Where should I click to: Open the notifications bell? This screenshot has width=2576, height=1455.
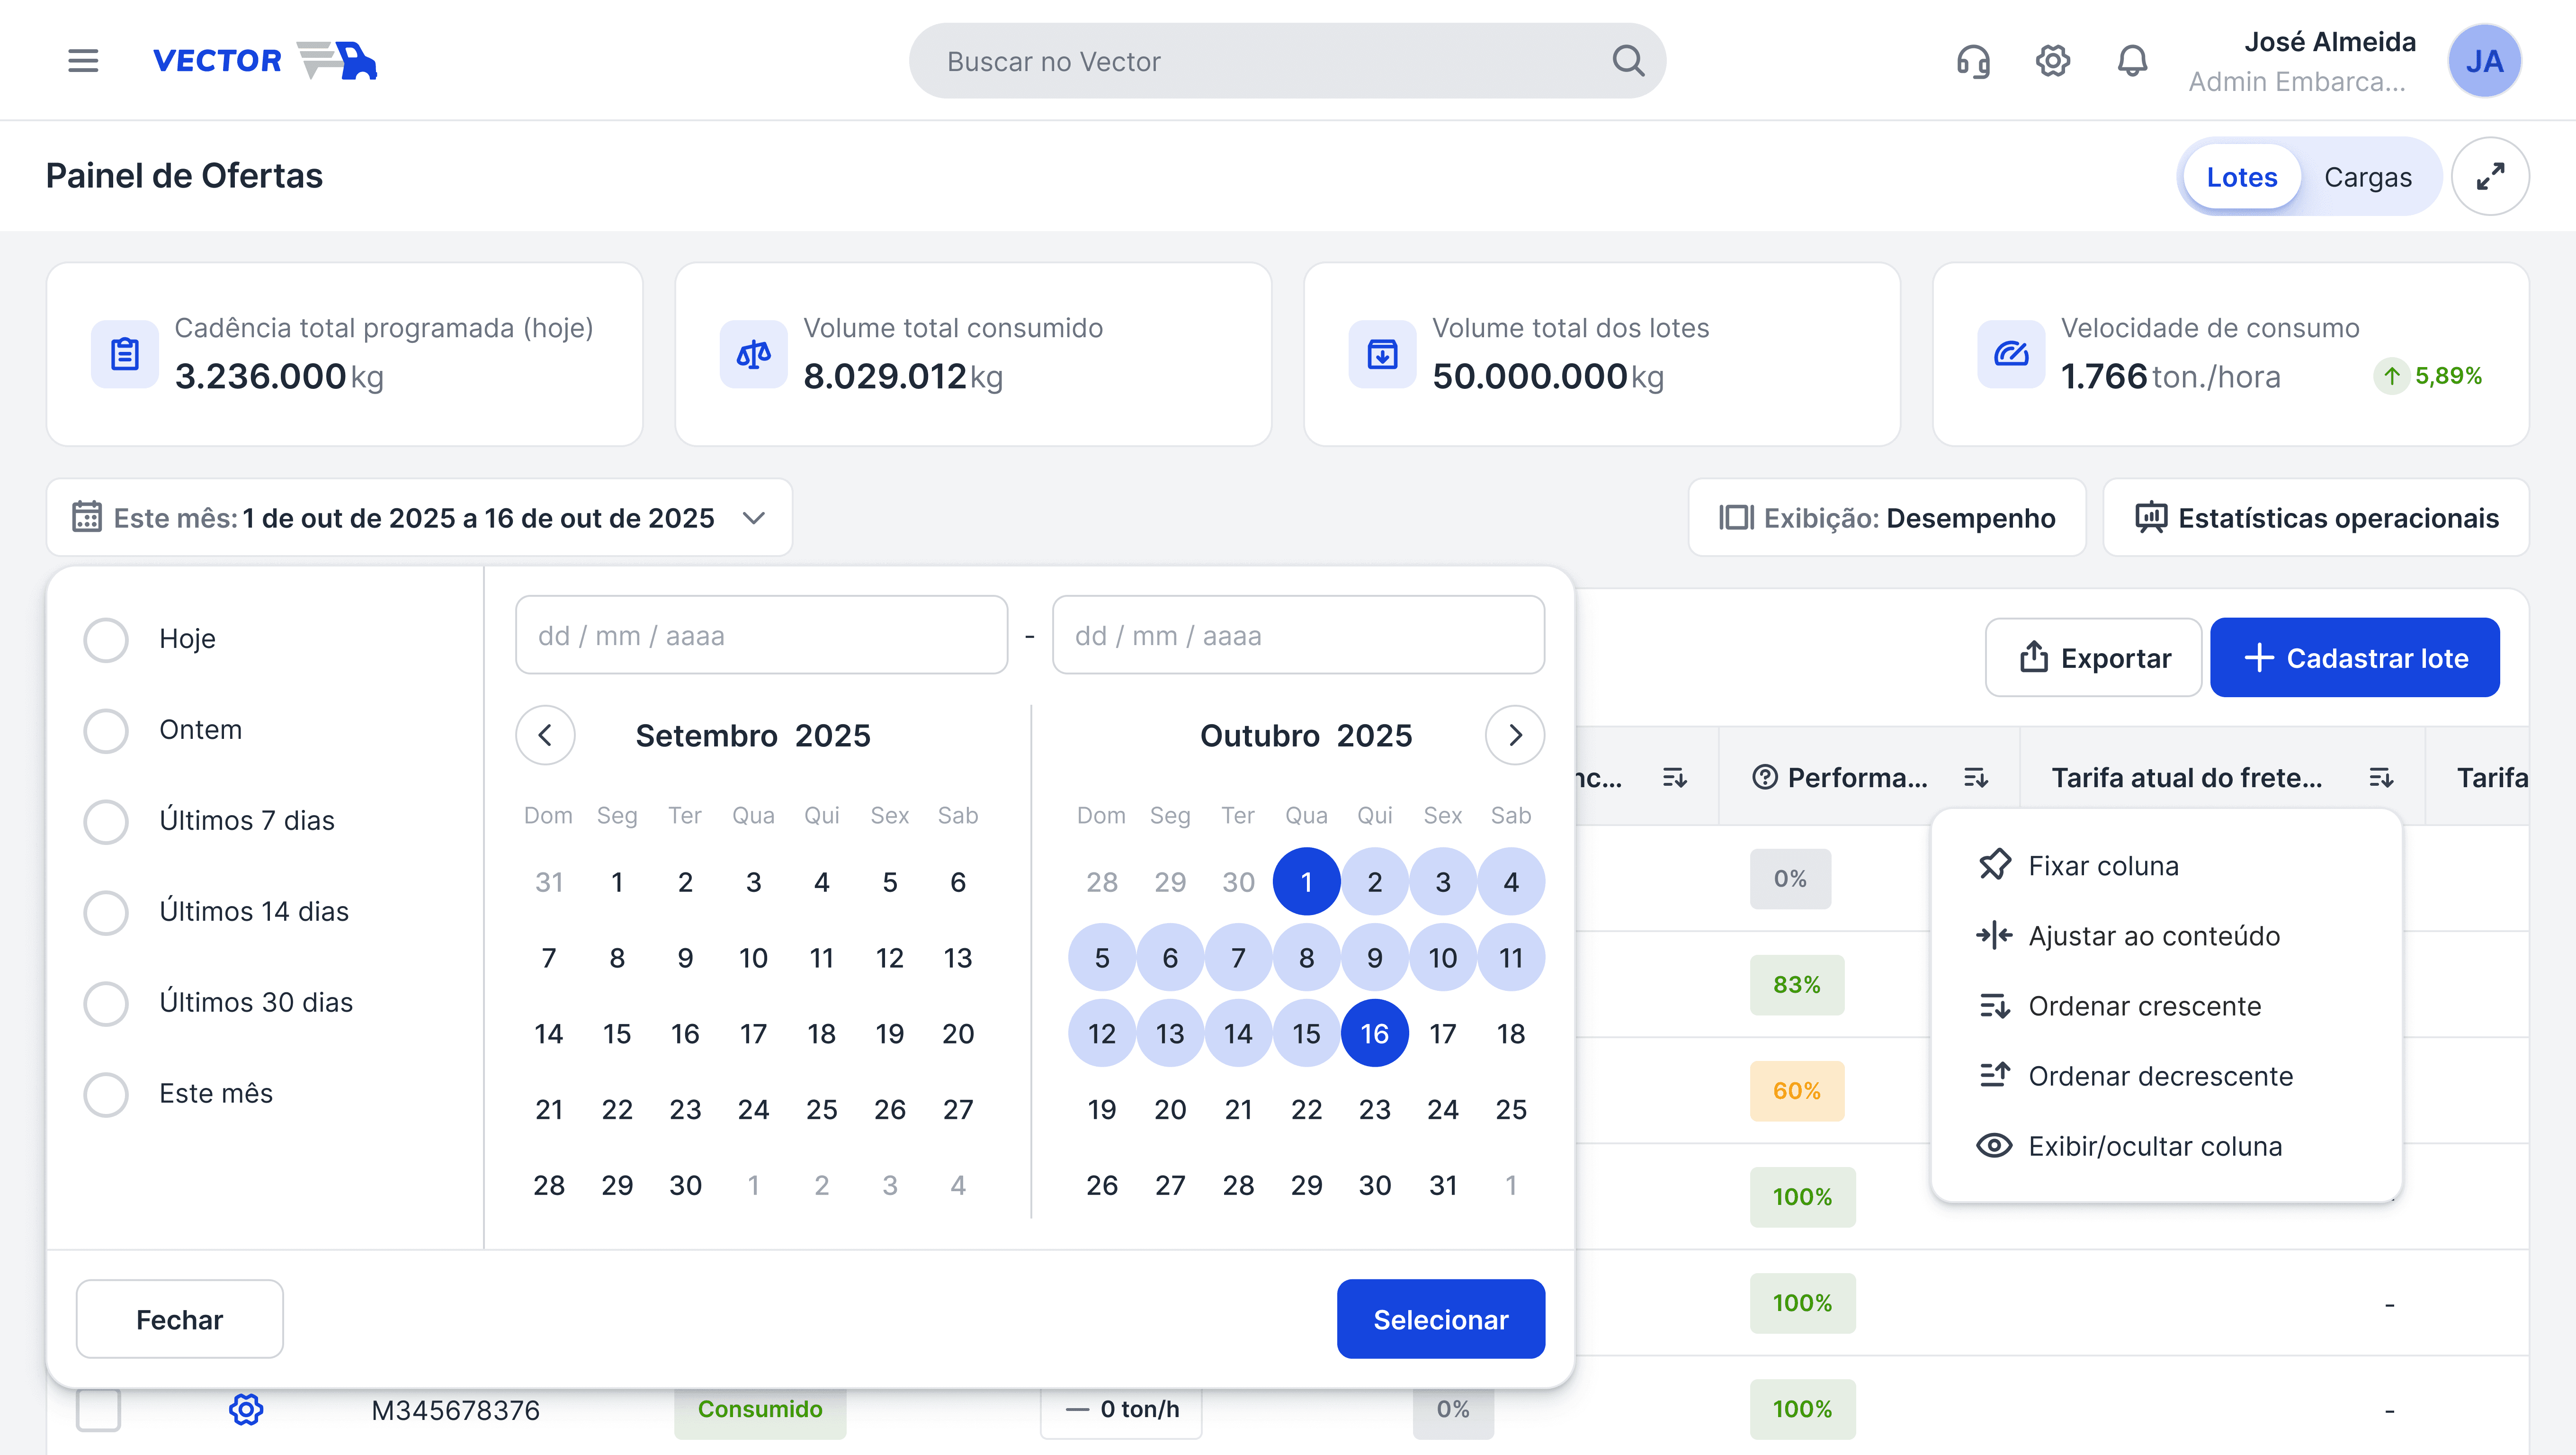click(2132, 61)
